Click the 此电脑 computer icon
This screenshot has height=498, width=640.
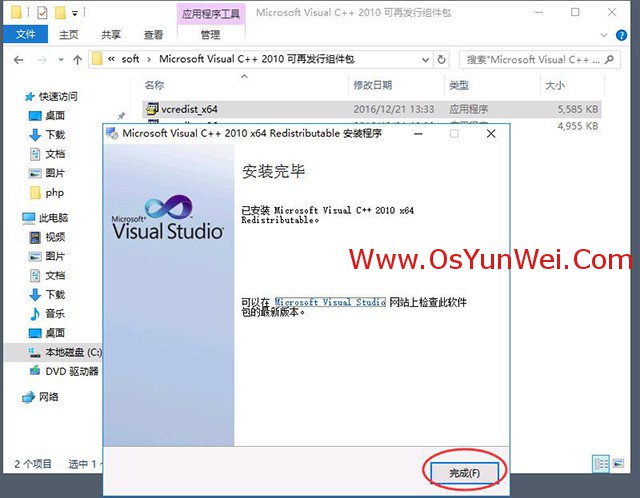point(29,218)
